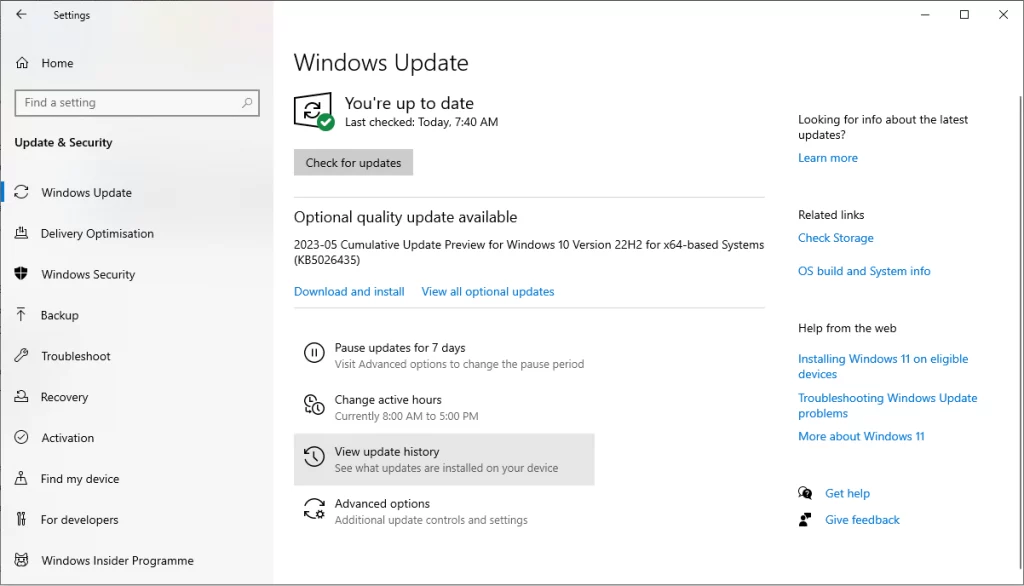1024x586 pixels.
Task: Click the Last checked: Today, 7:40 AM text
Action: click(x=421, y=122)
